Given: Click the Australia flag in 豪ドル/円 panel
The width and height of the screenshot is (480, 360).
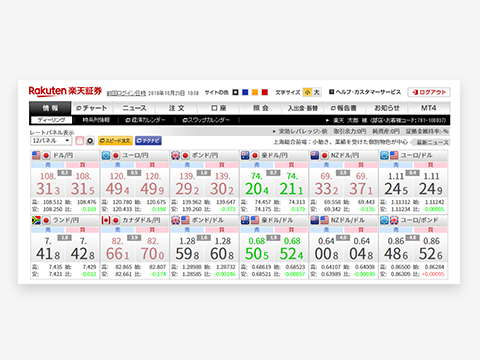Looking at the screenshot, I should coord(245,155).
